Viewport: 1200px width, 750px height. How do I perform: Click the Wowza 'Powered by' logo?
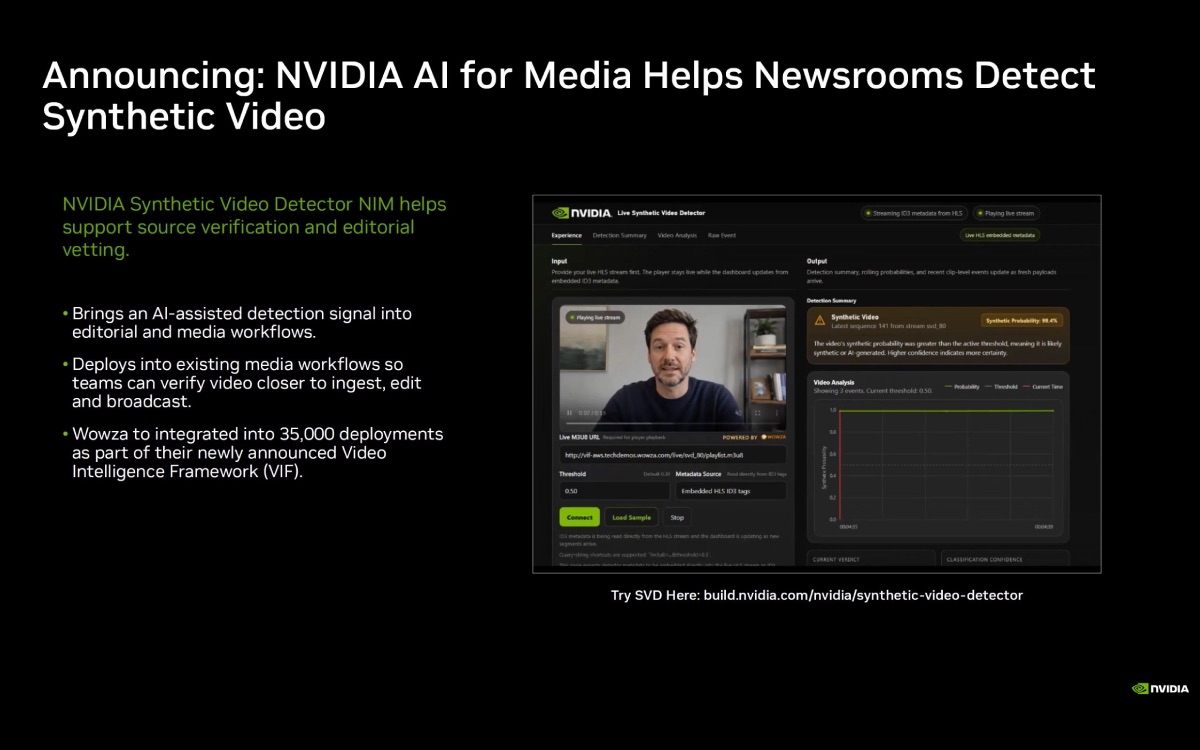(774, 437)
